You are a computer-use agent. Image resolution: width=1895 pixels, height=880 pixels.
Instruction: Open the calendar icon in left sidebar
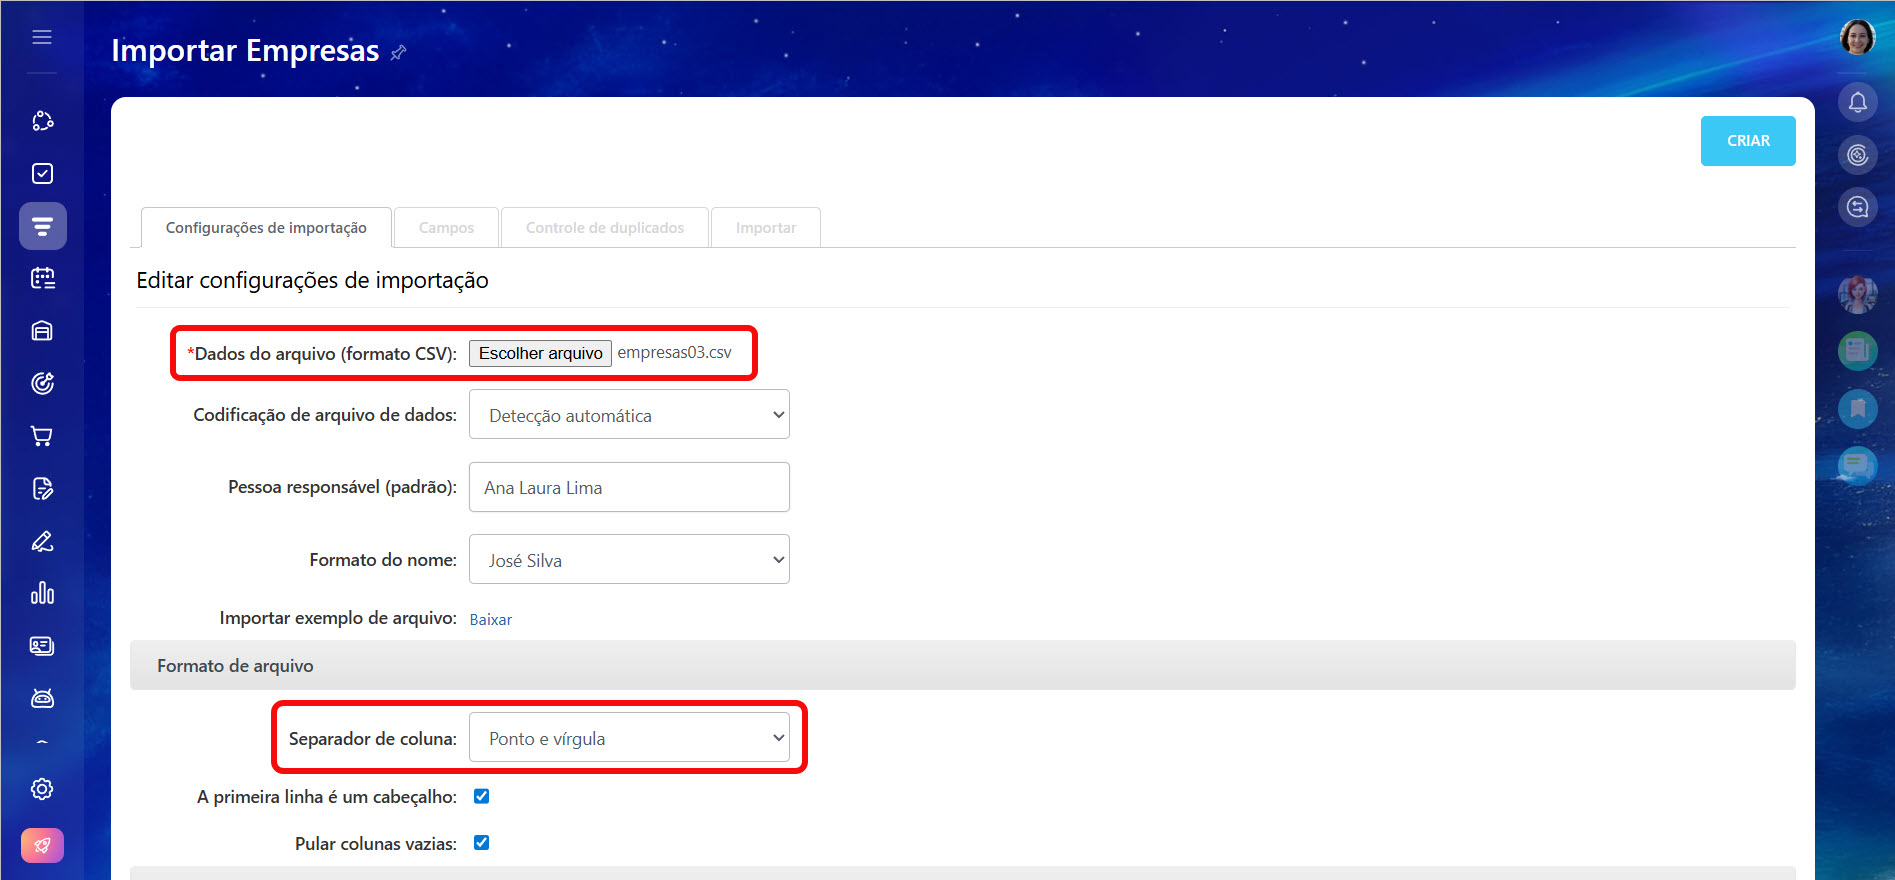pyautogui.click(x=42, y=278)
